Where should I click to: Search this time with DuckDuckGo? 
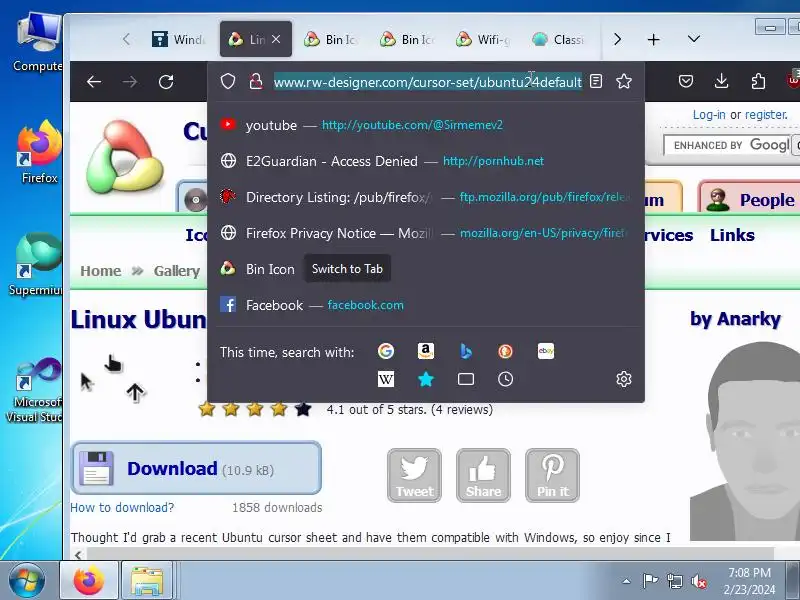[505, 351]
